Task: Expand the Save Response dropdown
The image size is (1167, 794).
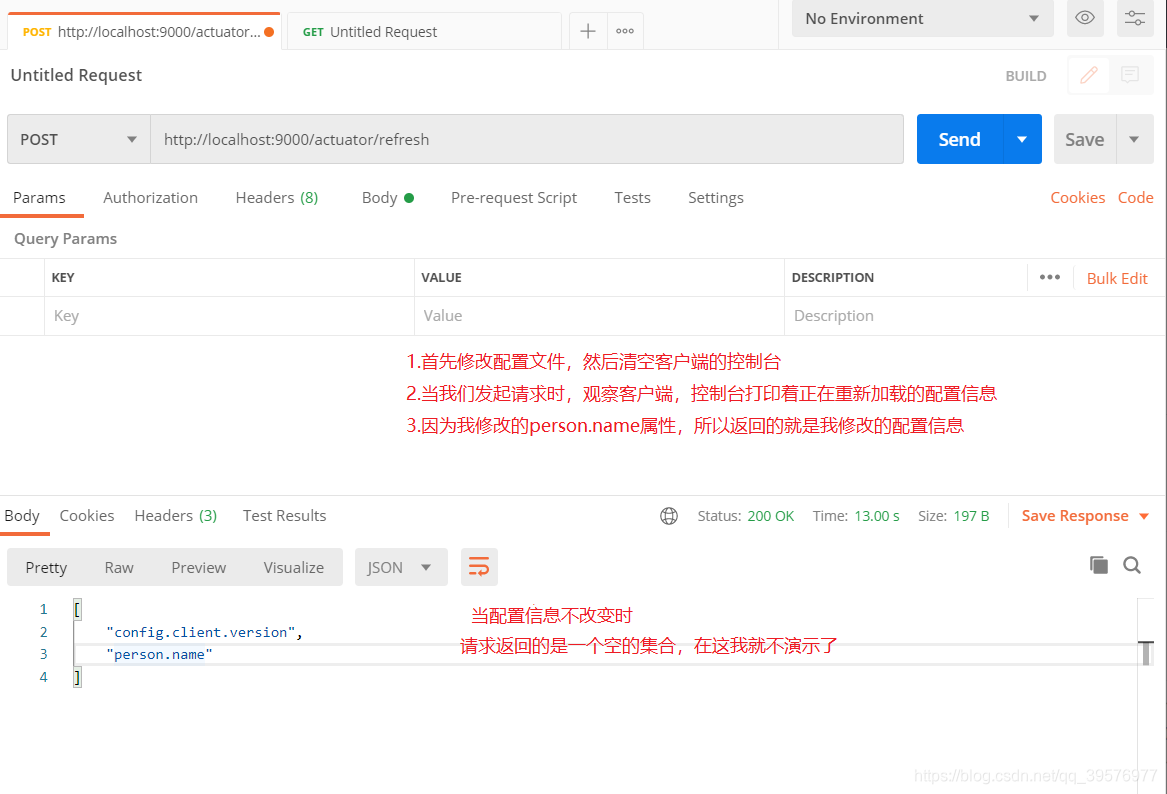Action: tap(1144, 516)
